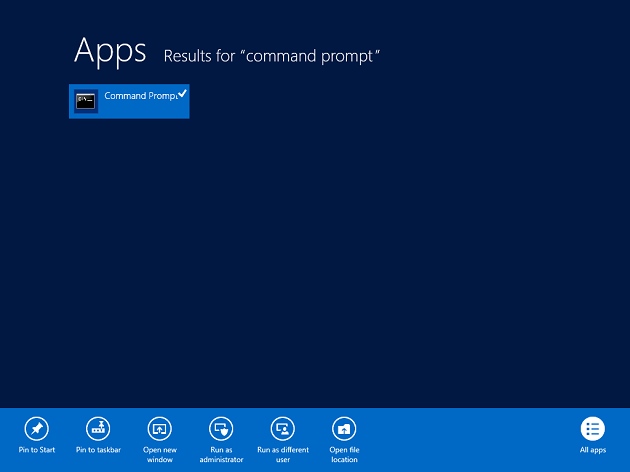Click the Pin to Start pushpin icon
Screen dimensions: 630x472
tap(36, 428)
